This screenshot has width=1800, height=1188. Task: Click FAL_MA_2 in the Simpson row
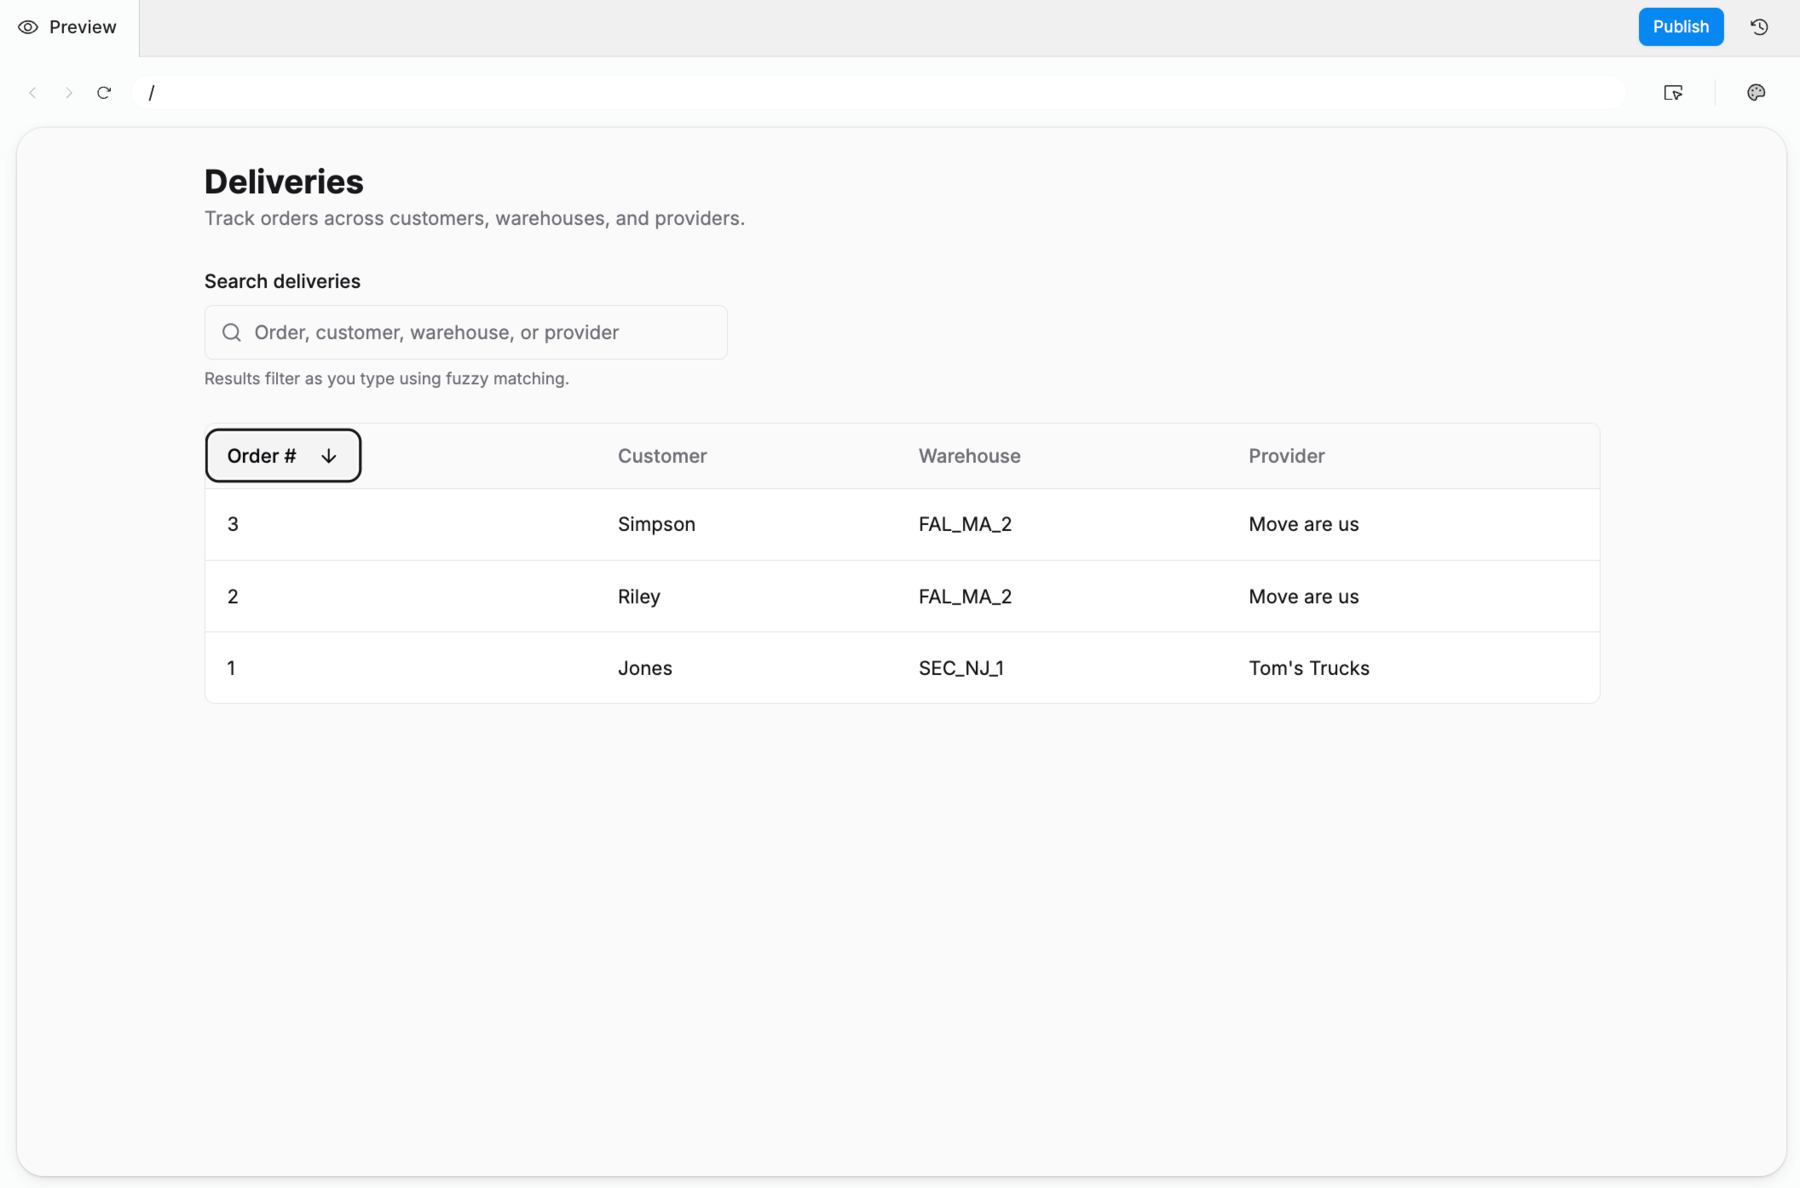(965, 524)
